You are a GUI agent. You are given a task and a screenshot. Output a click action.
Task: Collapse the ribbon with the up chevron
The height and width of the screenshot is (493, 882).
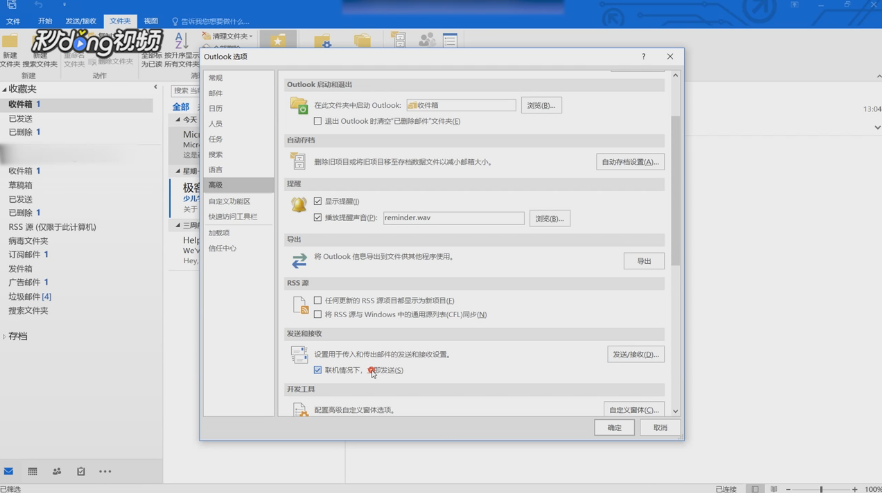tap(878, 76)
